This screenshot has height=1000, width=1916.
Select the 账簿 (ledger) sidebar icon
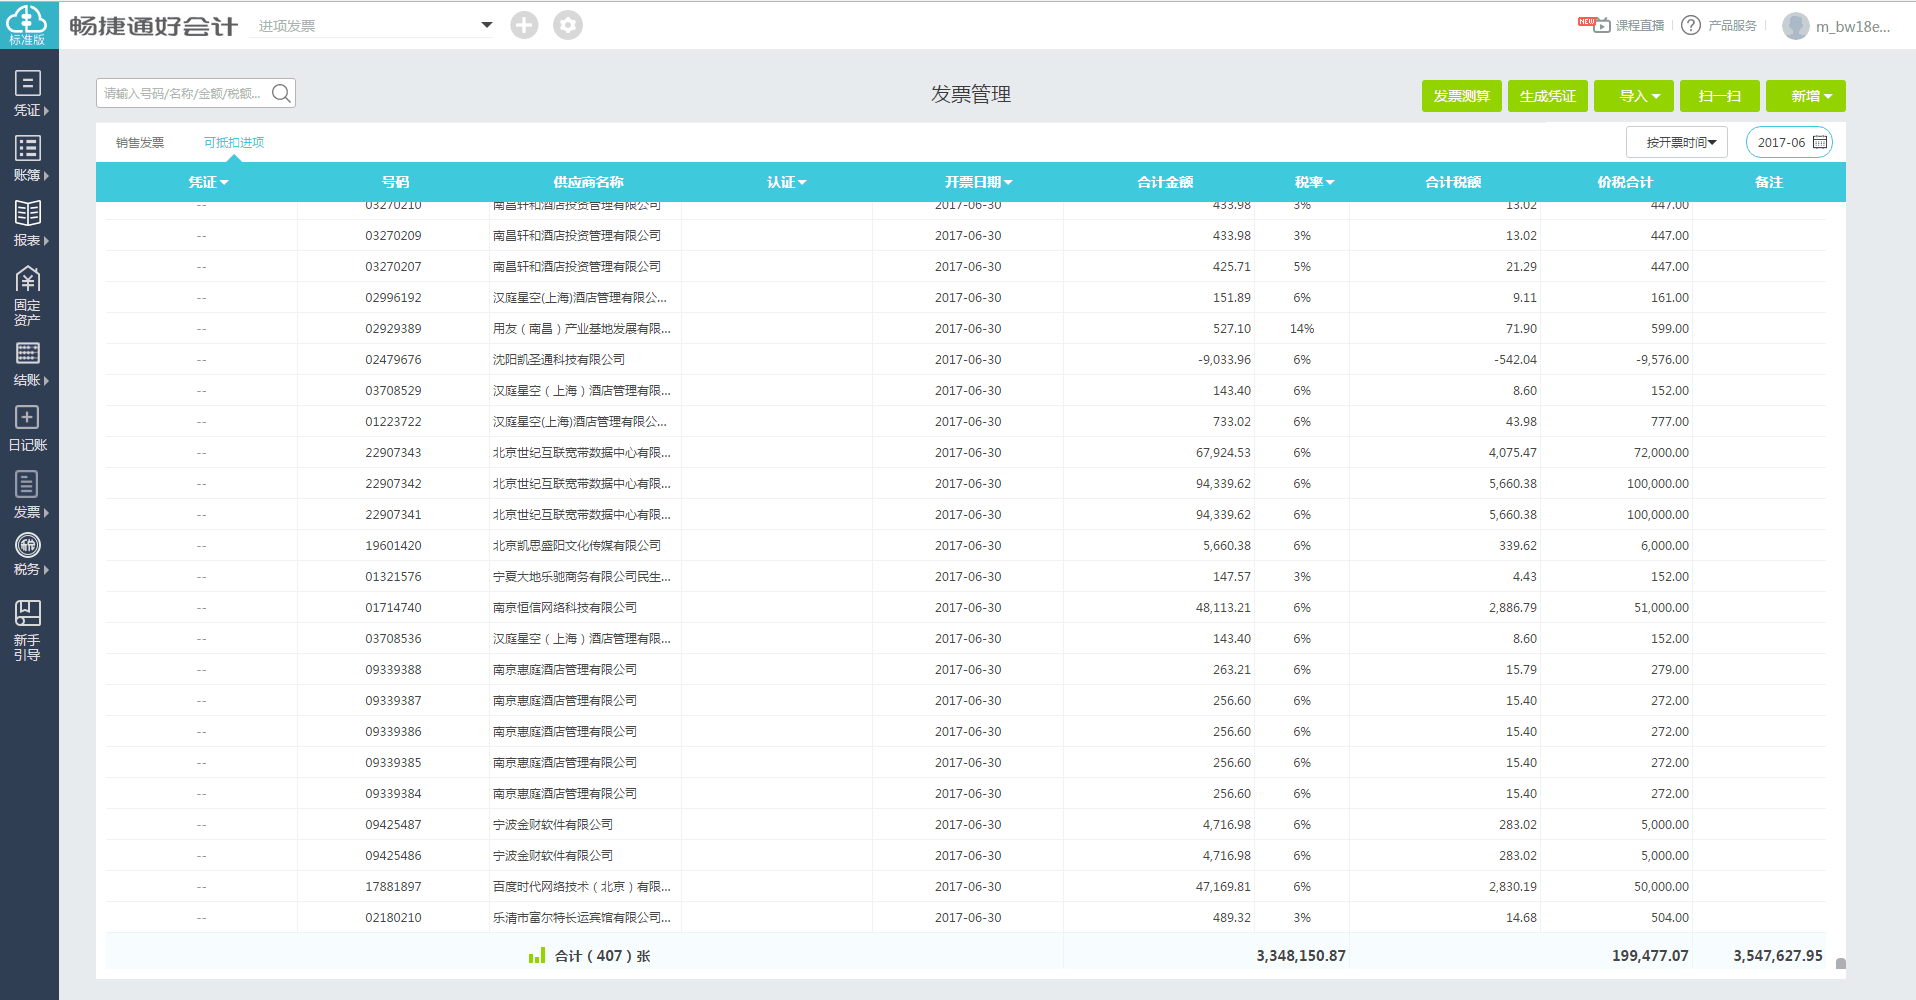pos(29,158)
